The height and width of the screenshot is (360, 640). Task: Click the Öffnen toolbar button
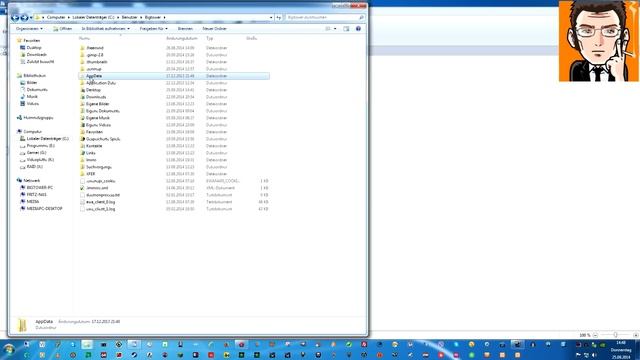(x=62, y=29)
